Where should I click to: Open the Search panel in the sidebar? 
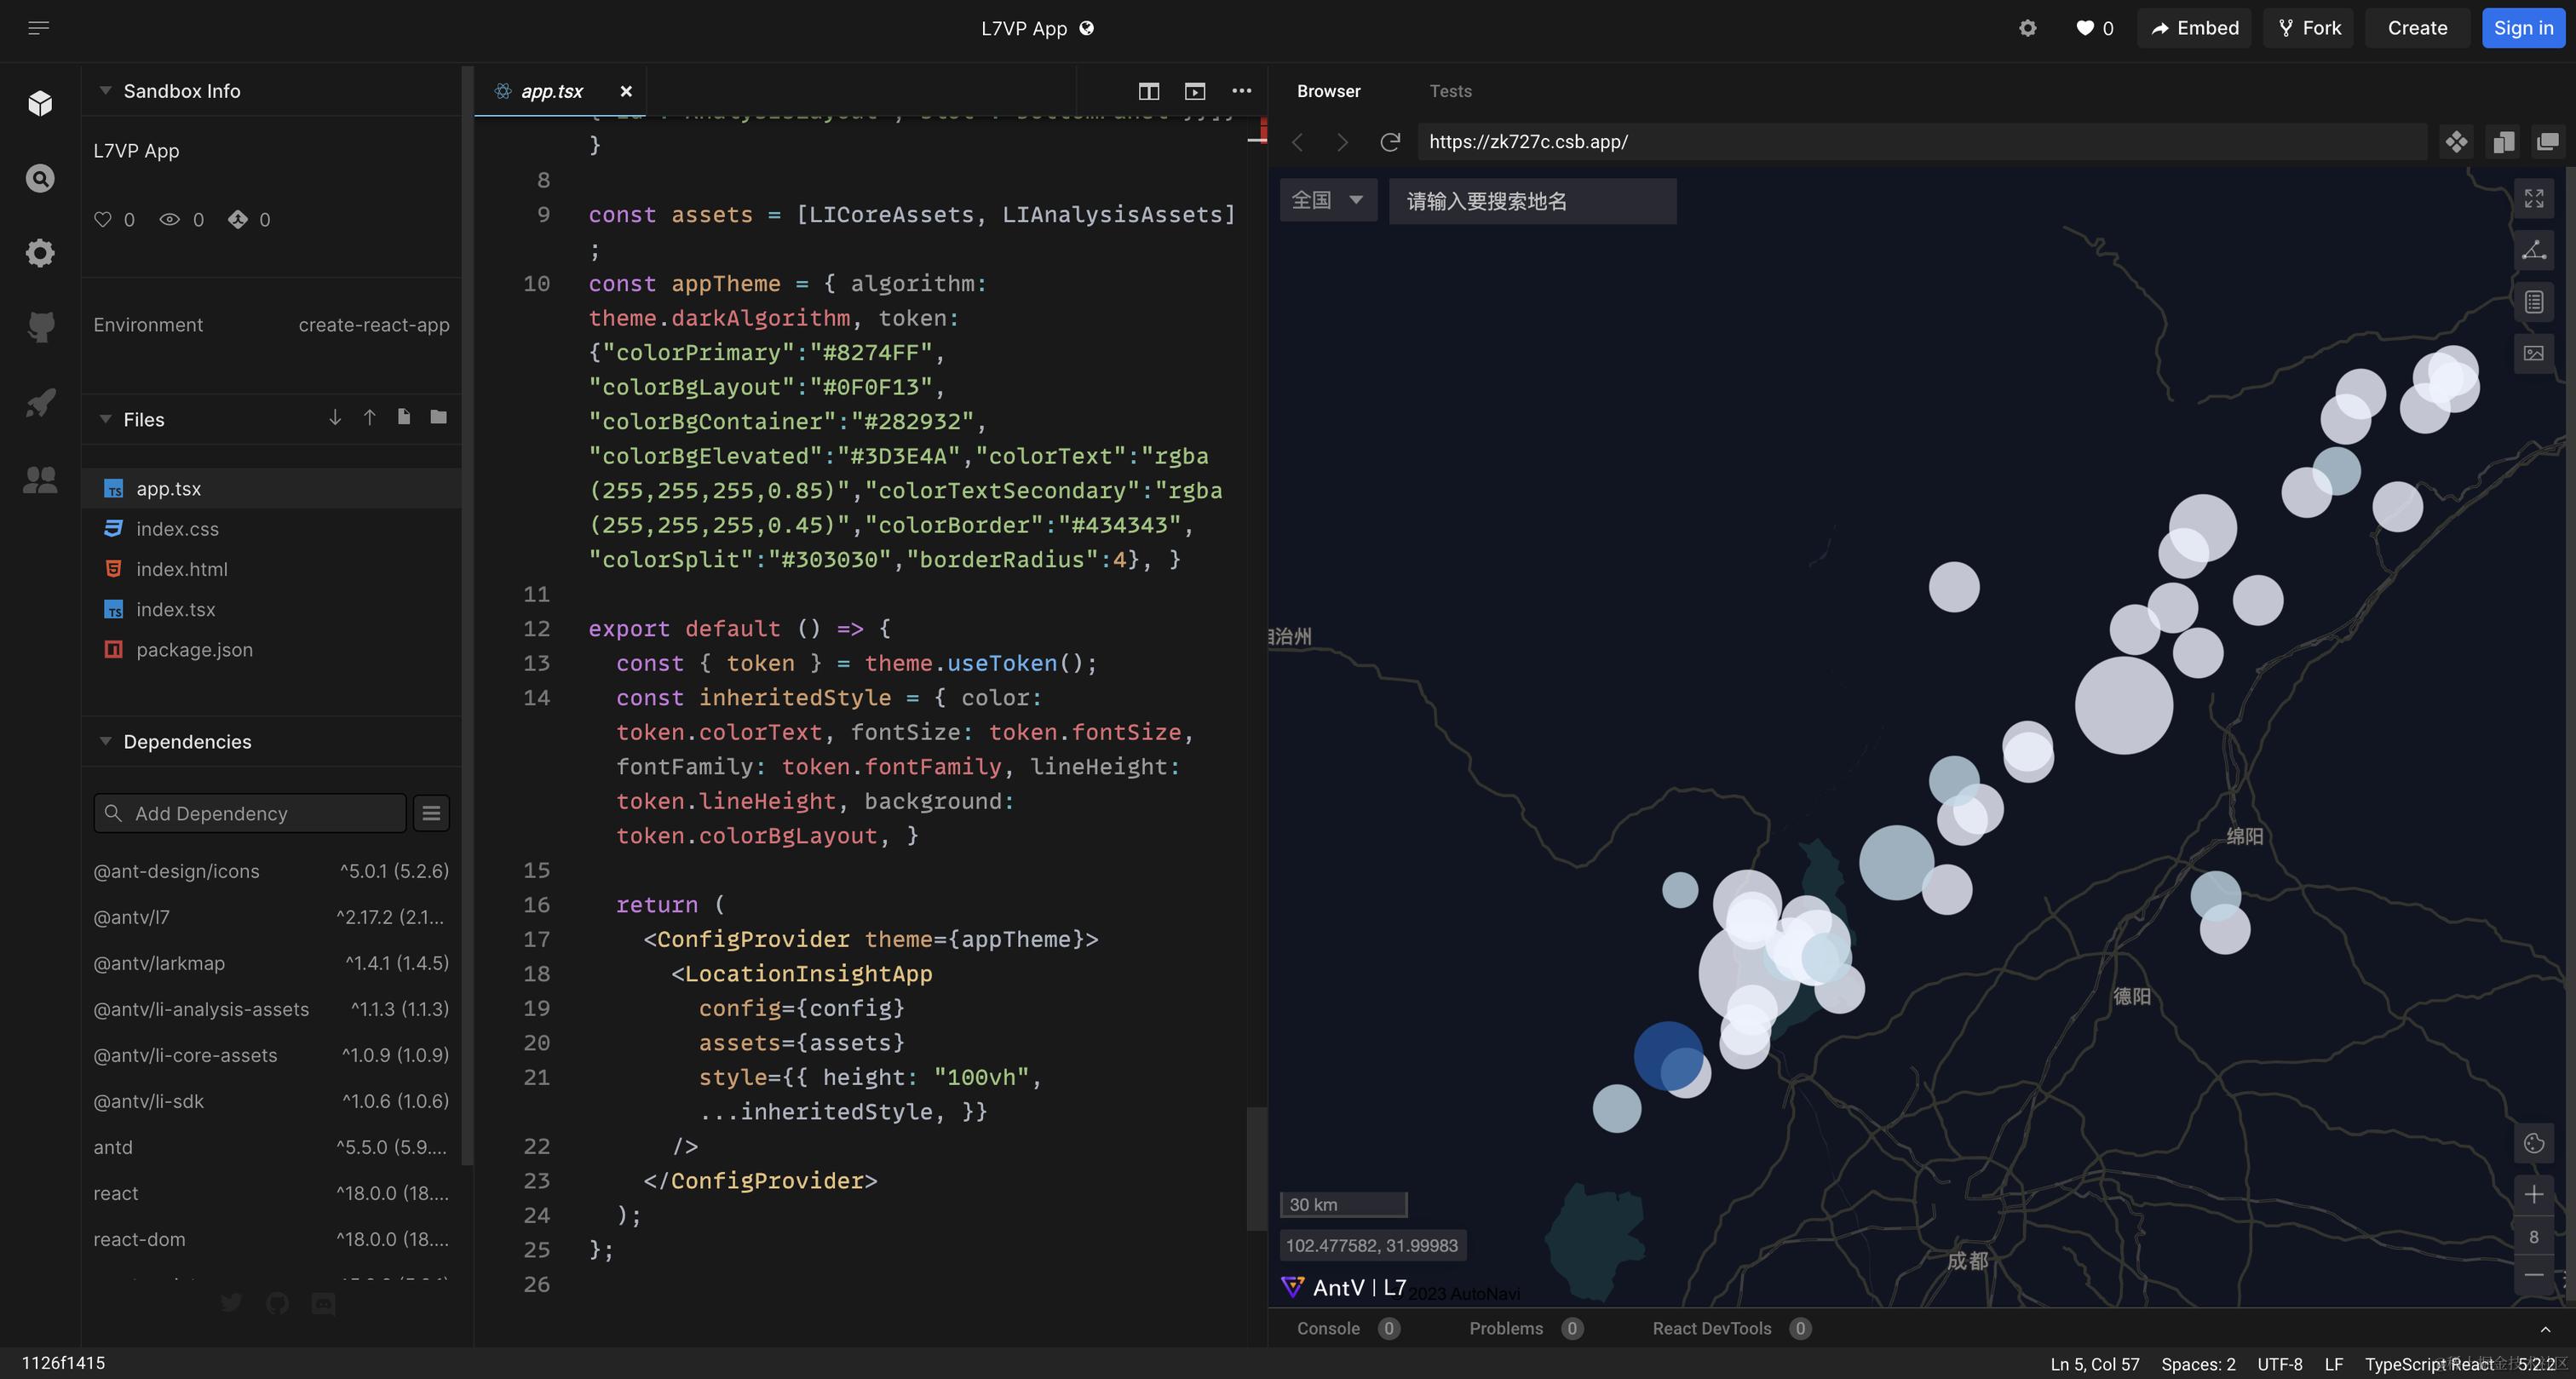click(40, 178)
